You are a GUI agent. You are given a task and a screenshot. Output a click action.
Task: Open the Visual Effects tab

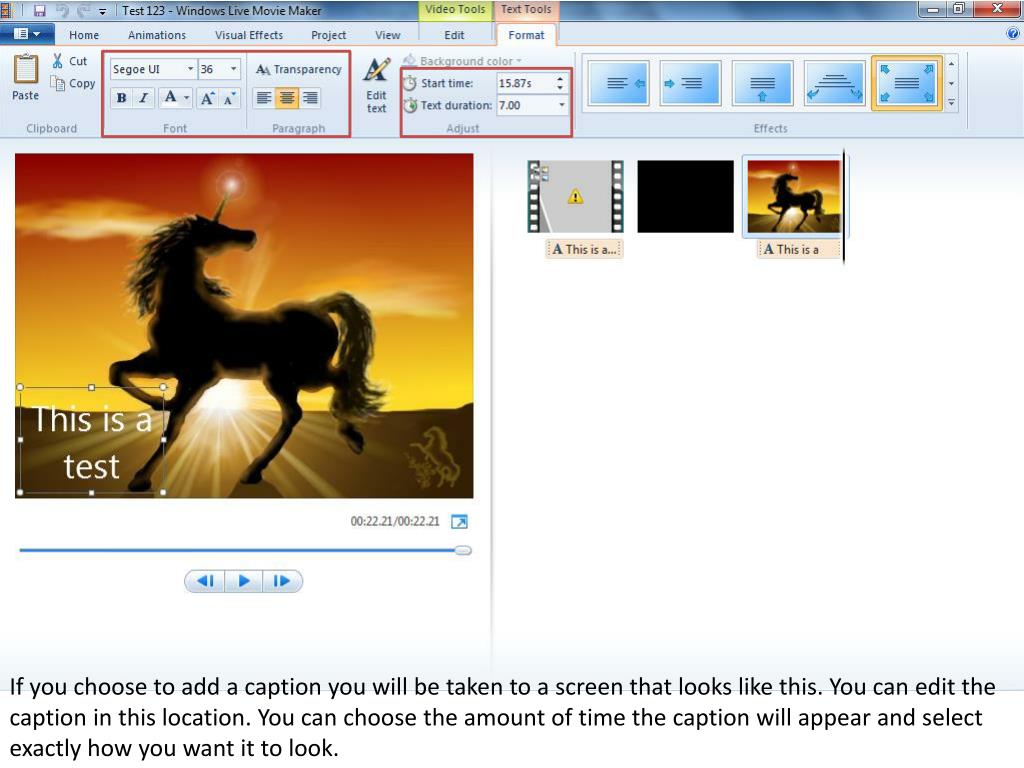click(249, 35)
